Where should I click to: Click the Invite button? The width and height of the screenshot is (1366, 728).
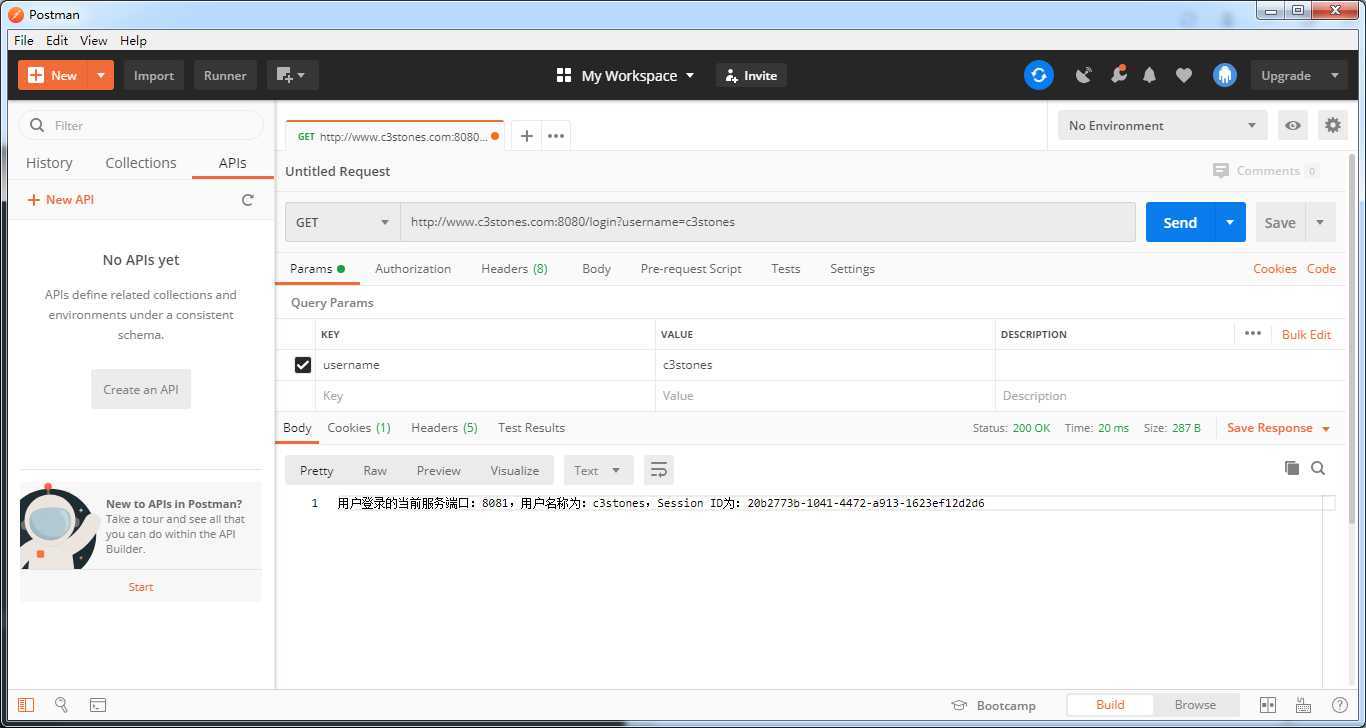point(751,75)
